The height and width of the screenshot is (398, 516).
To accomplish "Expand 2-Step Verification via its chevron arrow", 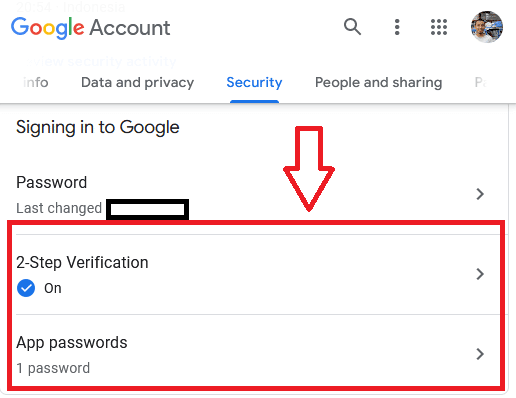I will (480, 274).
